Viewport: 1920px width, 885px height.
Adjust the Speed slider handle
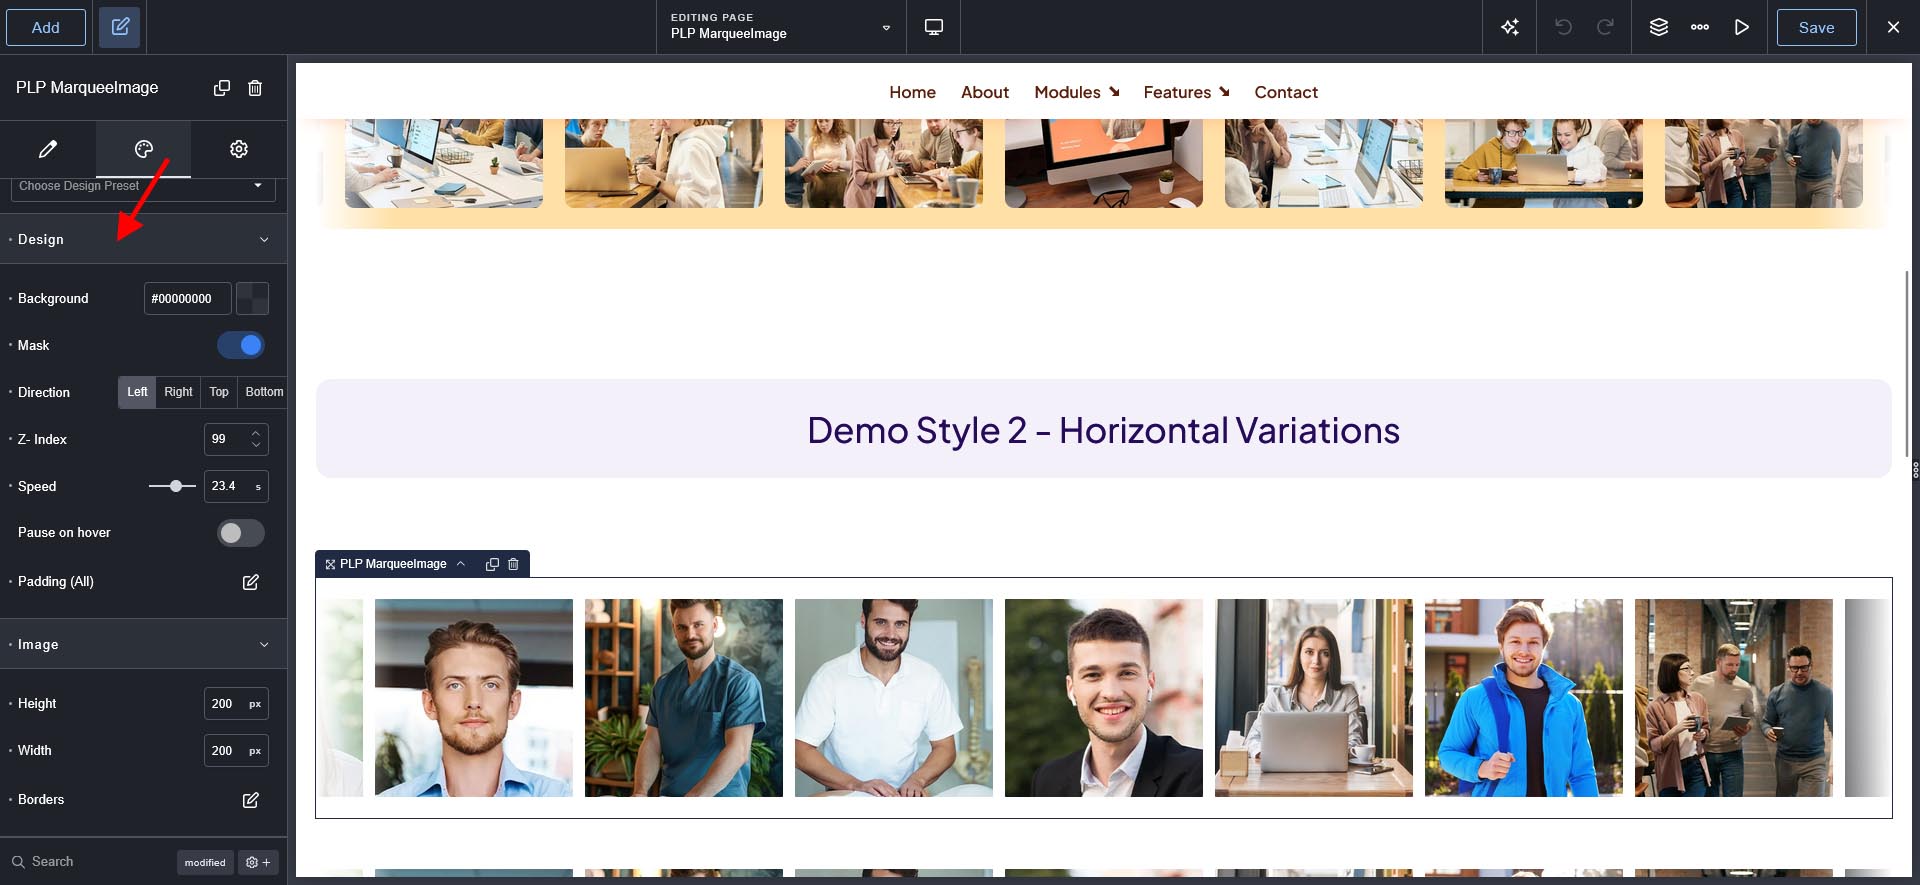(x=176, y=486)
